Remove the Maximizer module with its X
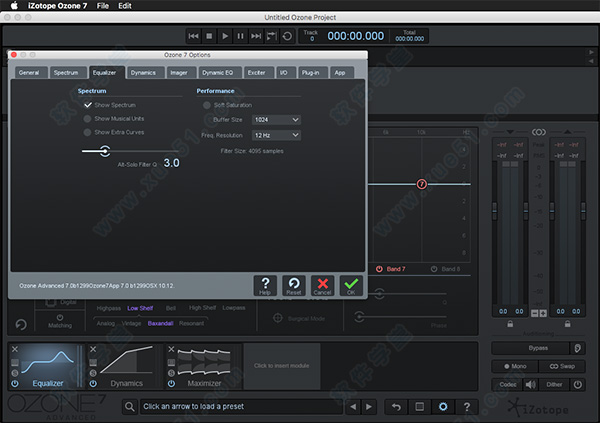 pyautogui.click(x=171, y=349)
